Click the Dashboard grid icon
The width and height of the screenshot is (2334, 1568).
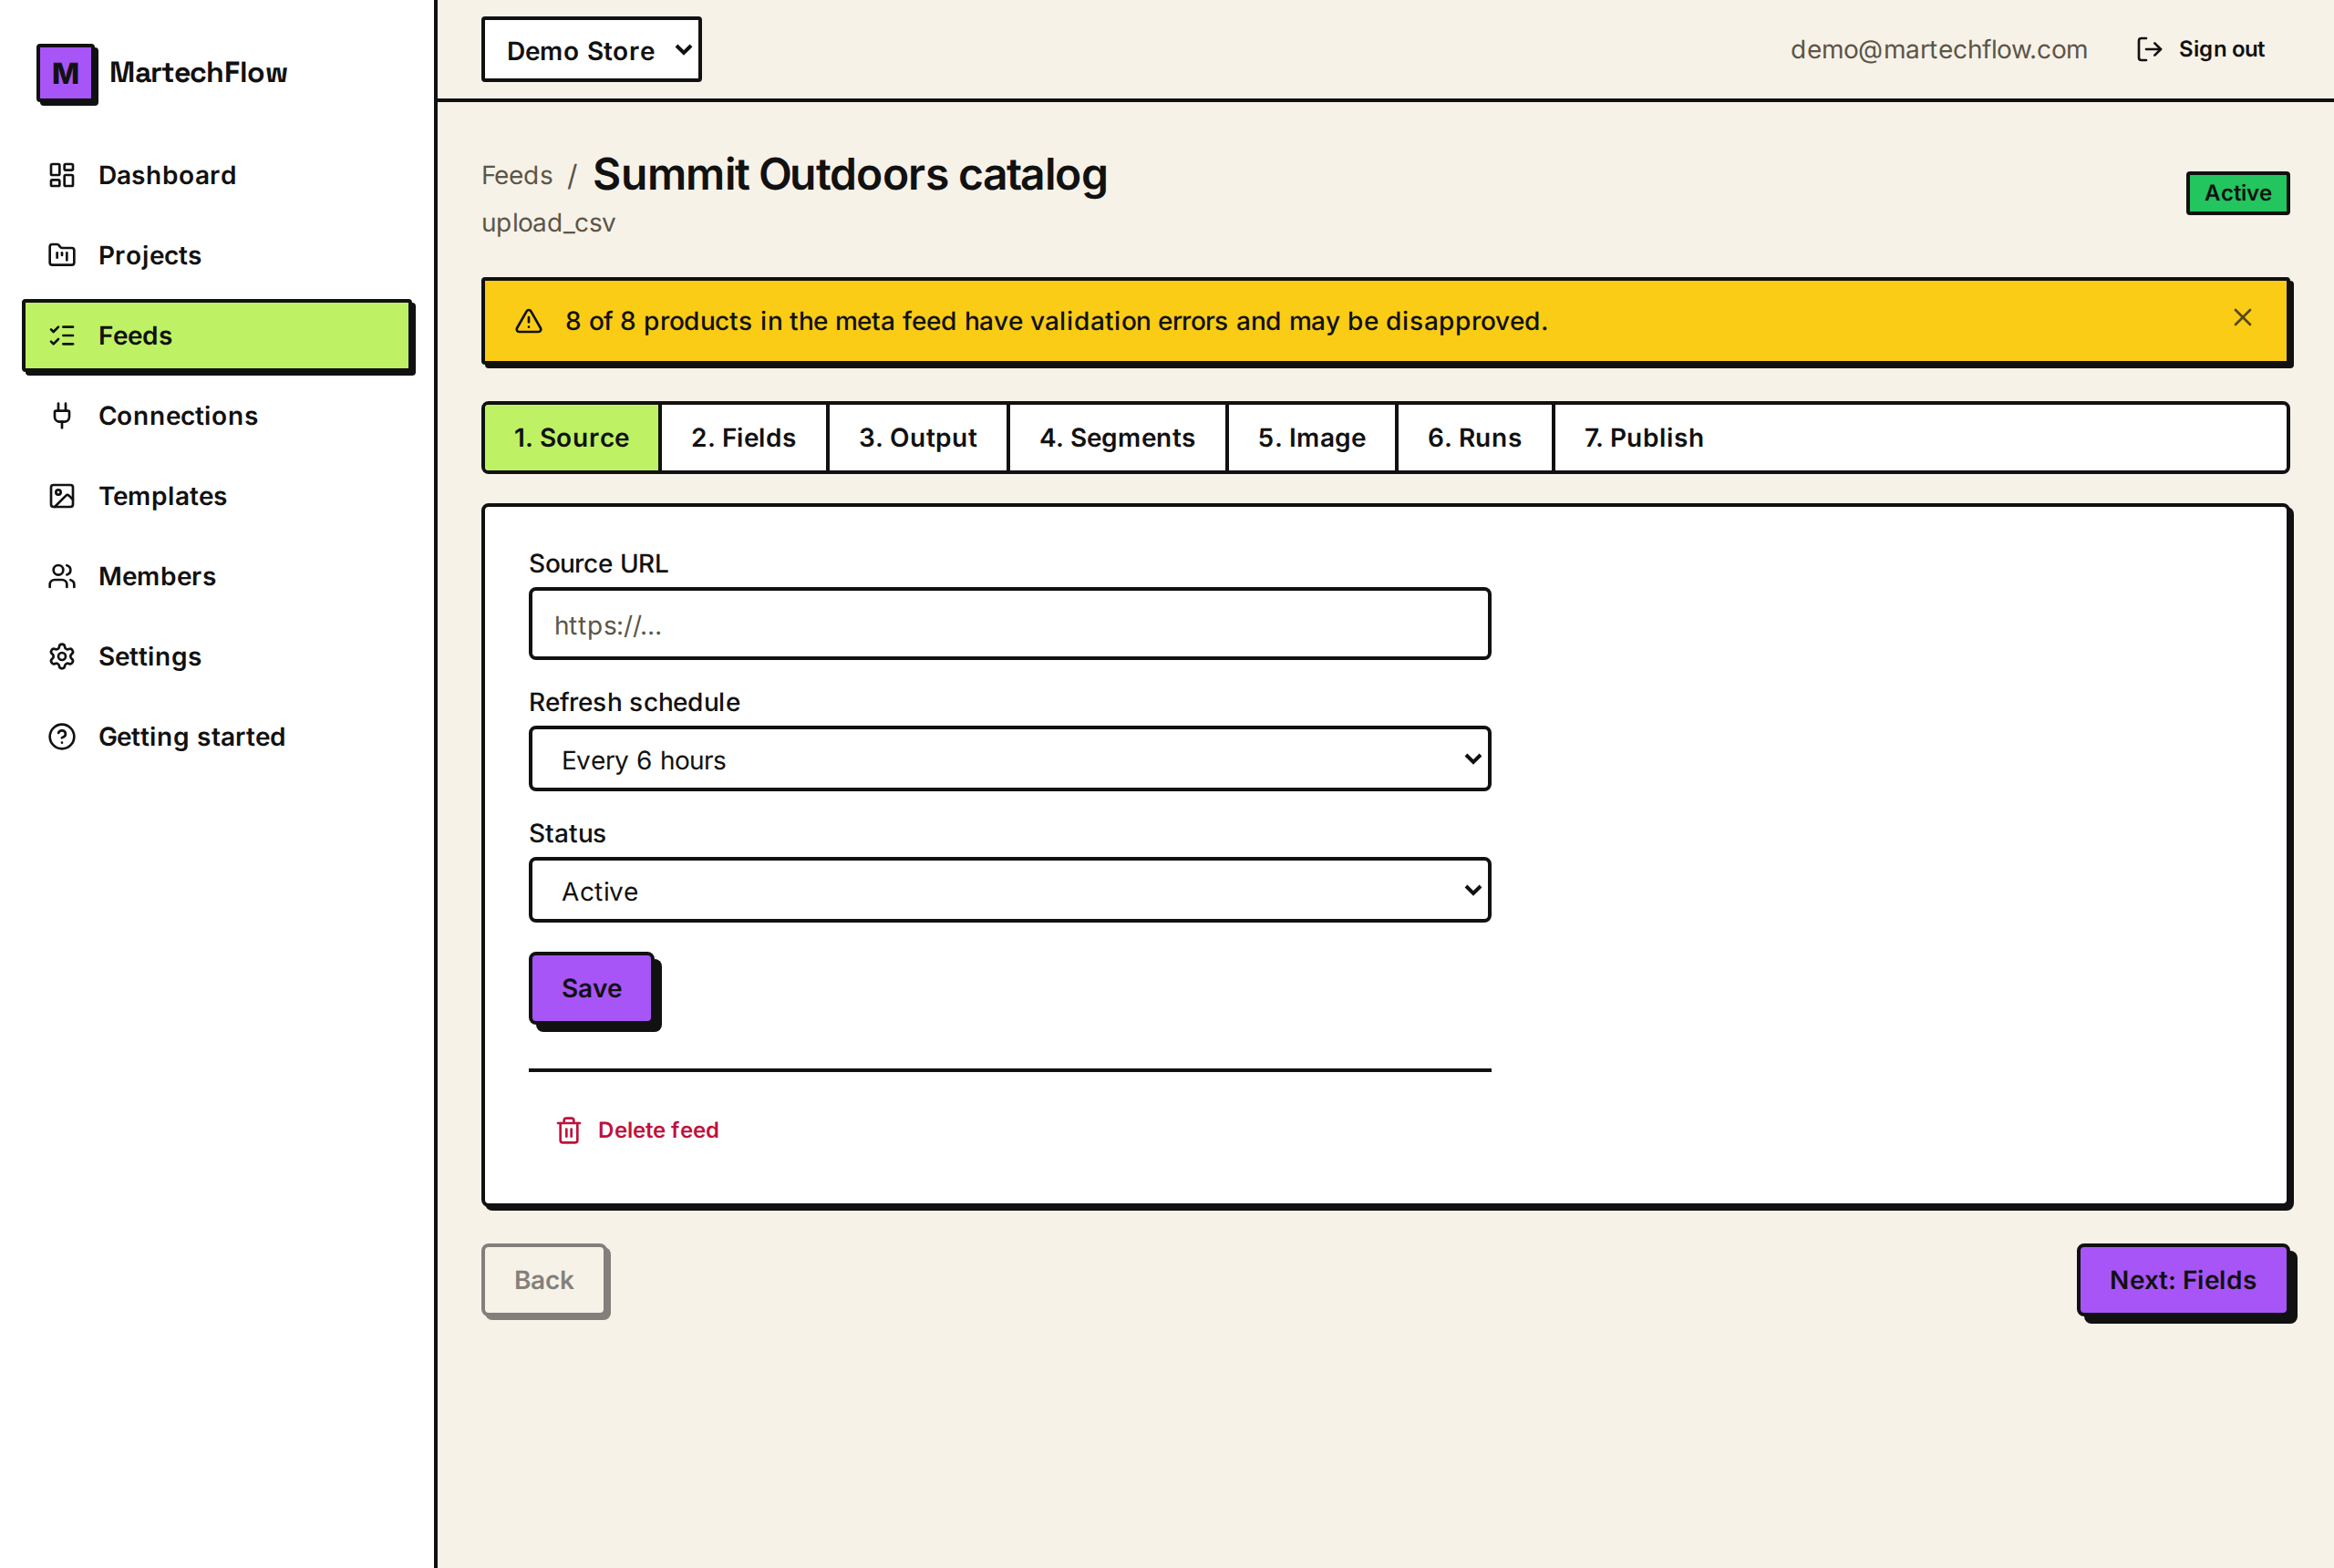click(x=62, y=175)
